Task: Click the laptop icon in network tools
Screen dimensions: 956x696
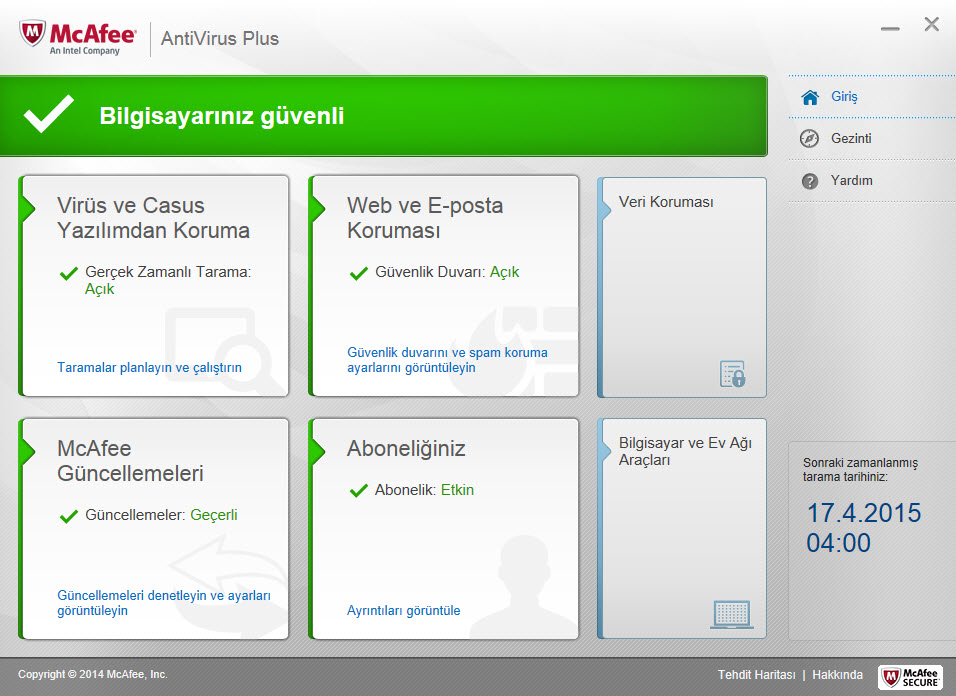Action: 731,613
